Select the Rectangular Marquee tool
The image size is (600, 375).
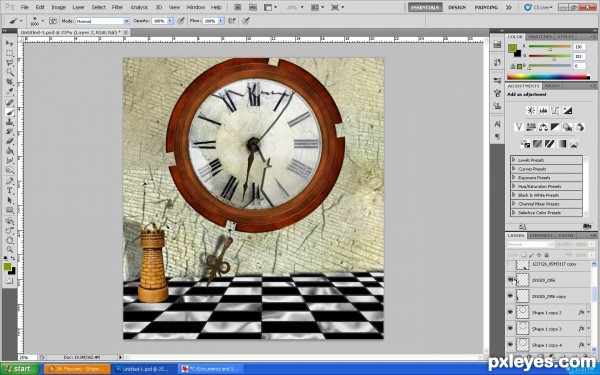point(9,54)
